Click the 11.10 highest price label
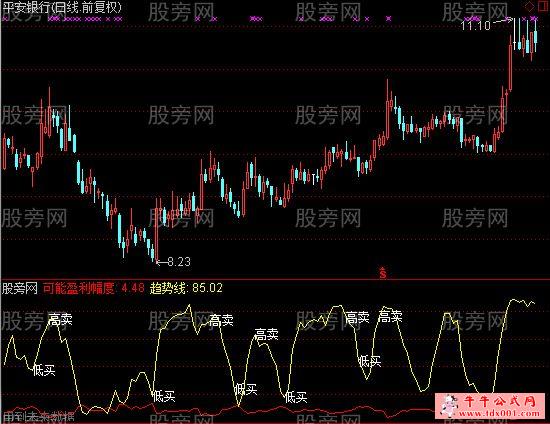 pos(476,26)
